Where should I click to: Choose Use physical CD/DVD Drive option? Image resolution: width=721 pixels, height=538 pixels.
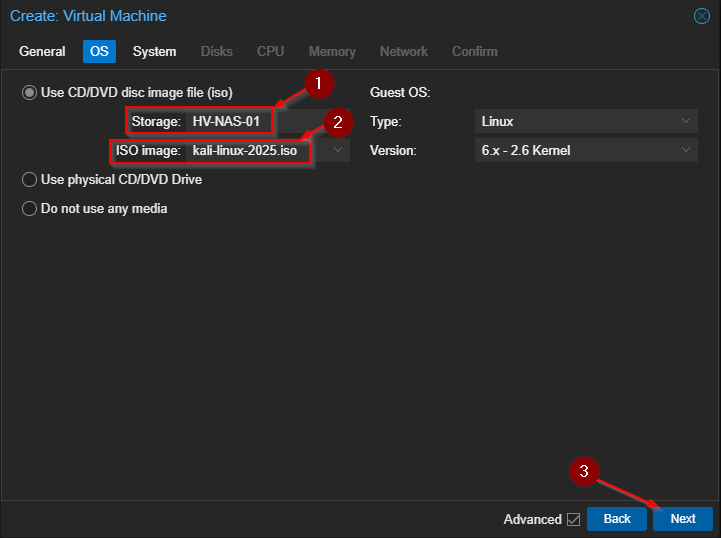point(29,180)
